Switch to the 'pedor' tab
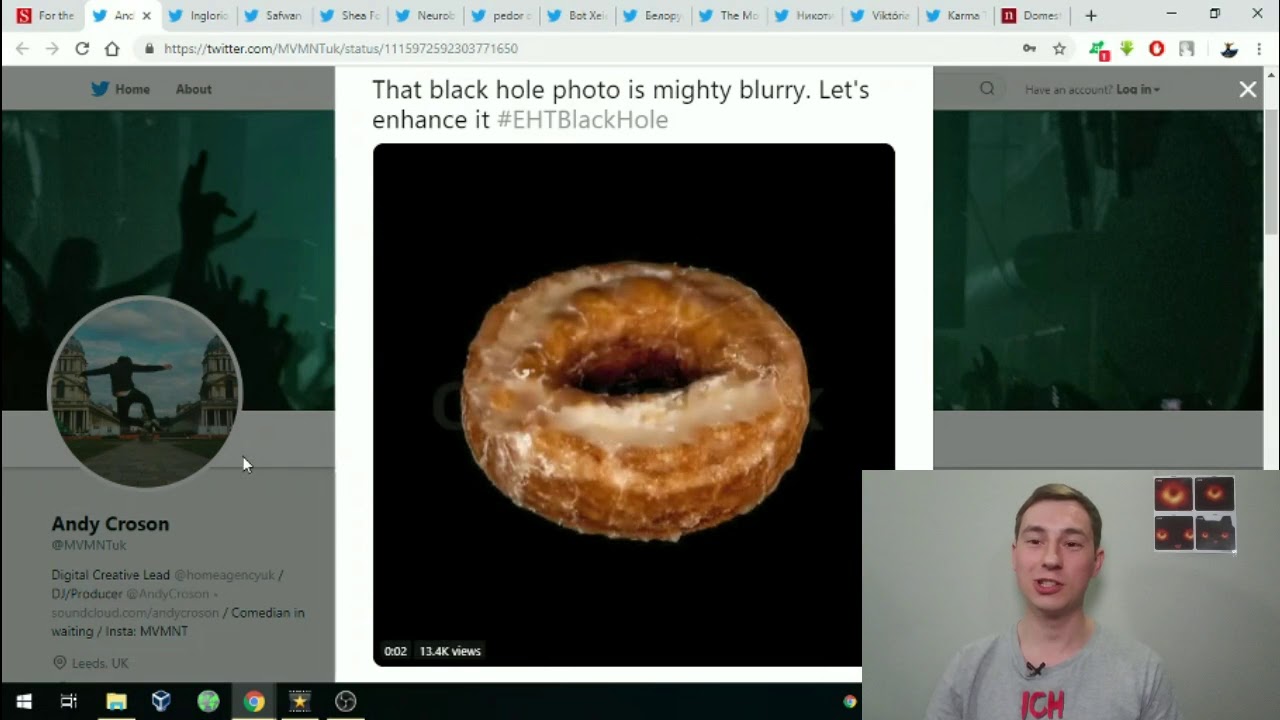This screenshot has height=720, width=1280. point(503,15)
